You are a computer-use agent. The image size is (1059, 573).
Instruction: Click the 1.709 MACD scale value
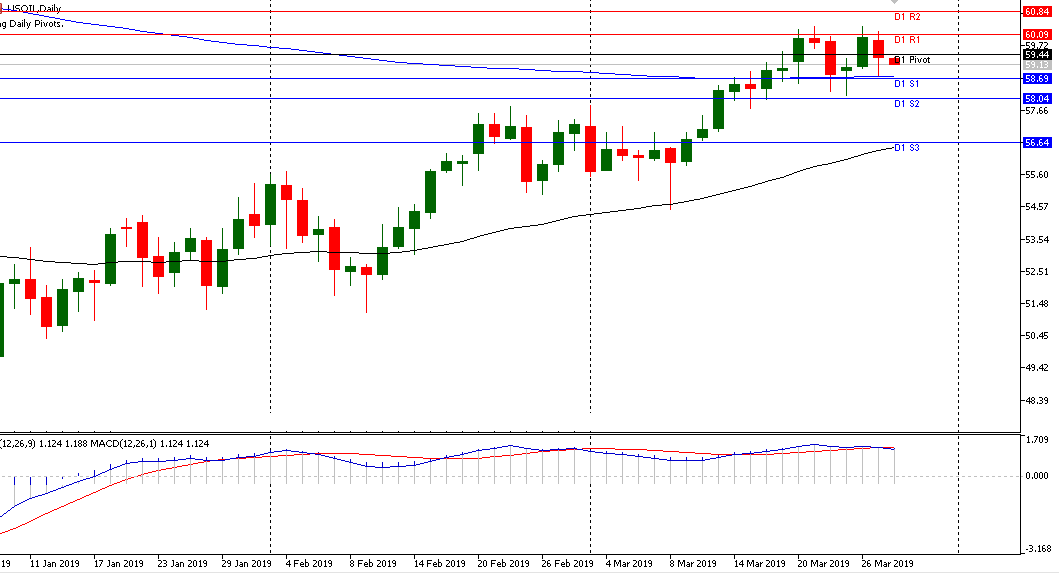[x=1036, y=439]
